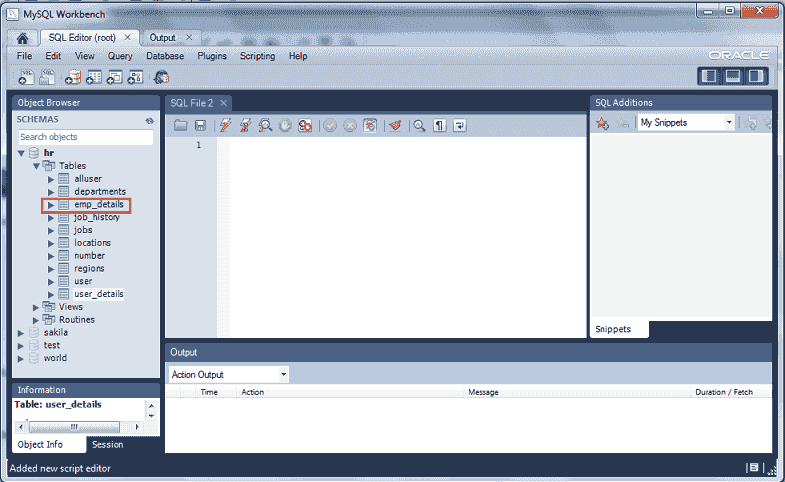Open the File menu
The height and width of the screenshot is (482, 785).
click(x=24, y=56)
